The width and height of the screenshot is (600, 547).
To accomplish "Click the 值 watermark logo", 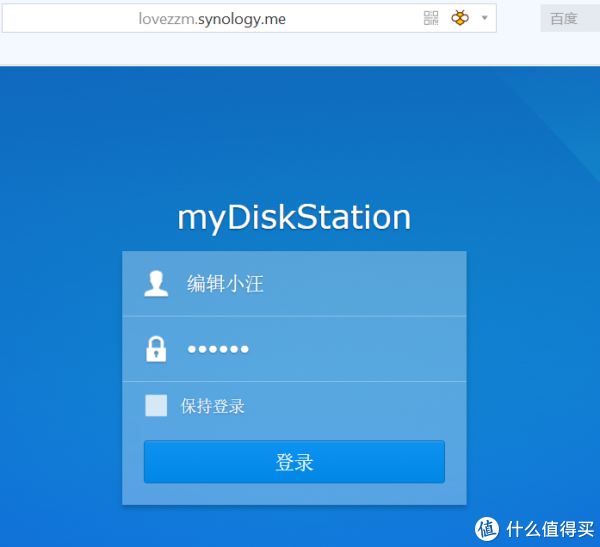I will tap(486, 527).
